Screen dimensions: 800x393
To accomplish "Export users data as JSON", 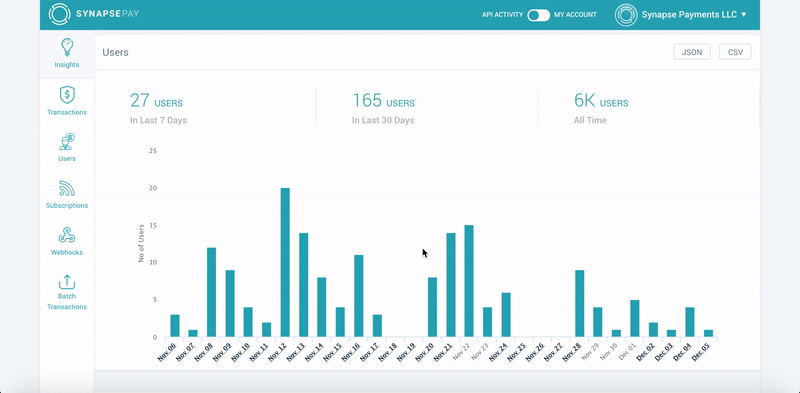I will pos(692,52).
